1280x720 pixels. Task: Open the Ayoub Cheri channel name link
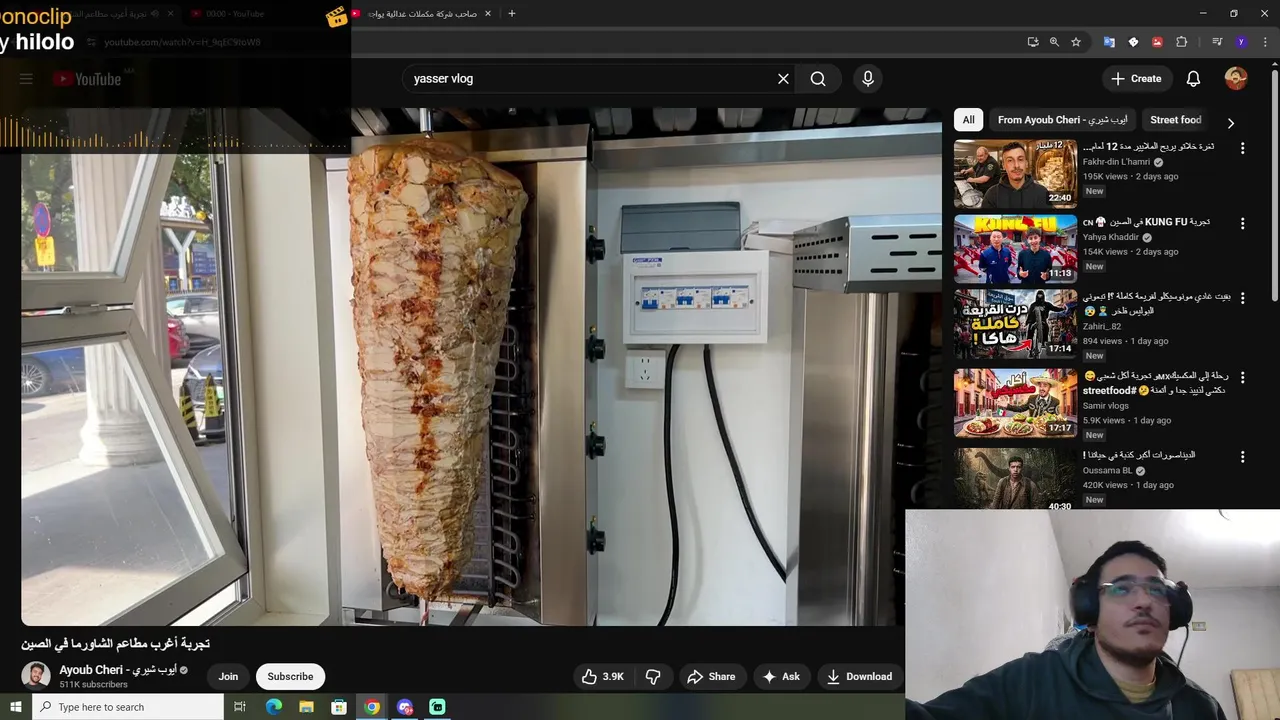click(x=118, y=670)
